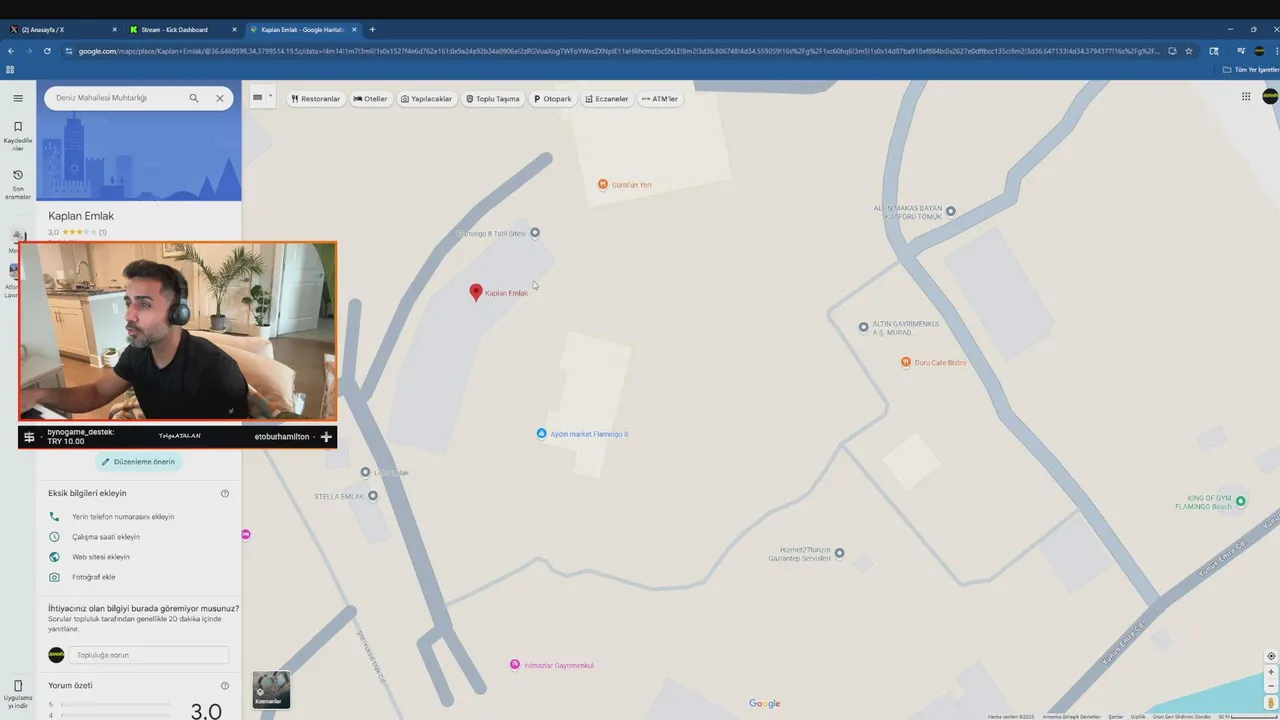Click the Street View pegman
This screenshot has width=1280, height=720.
pyautogui.click(x=1271, y=703)
